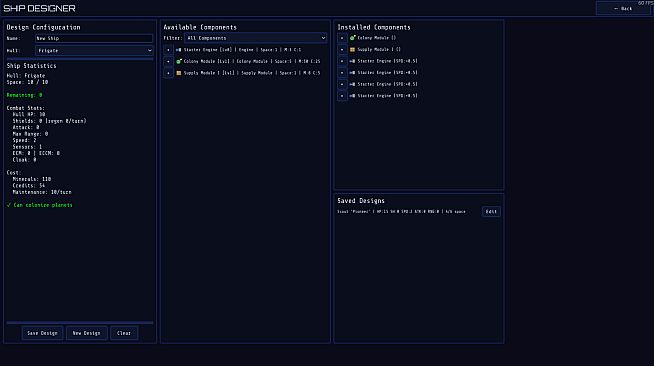The image size is (654, 366).
Task: Add Colony Module from available components
Action: [168, 61]
